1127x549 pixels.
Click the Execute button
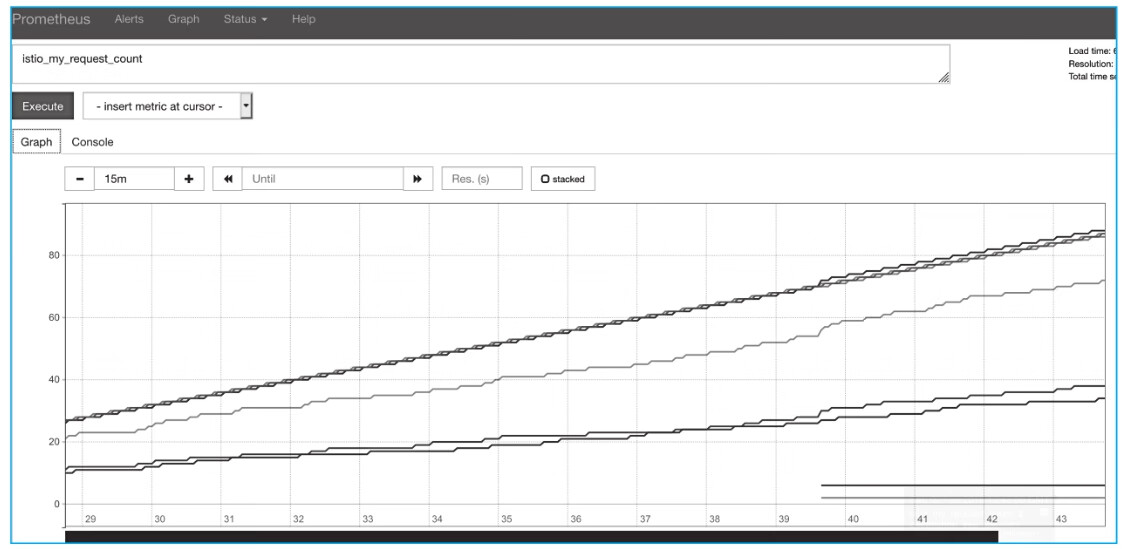click(x=42, y=106)
